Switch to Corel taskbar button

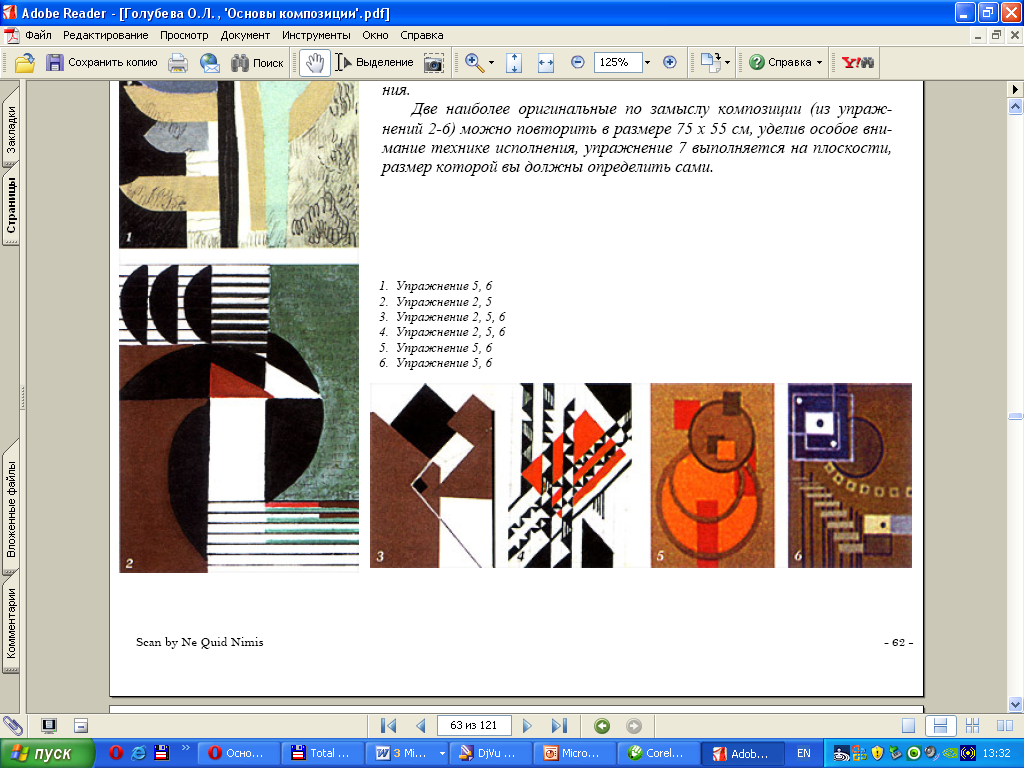[x=658, y=753]
